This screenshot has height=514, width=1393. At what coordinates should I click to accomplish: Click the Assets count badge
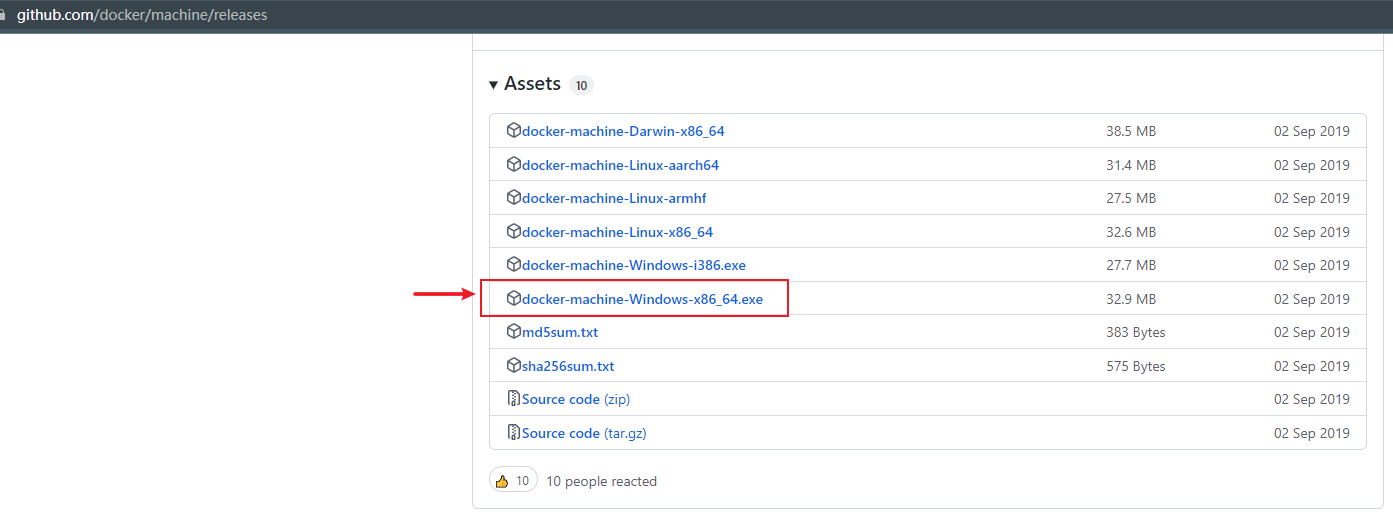tap(581, 86)
